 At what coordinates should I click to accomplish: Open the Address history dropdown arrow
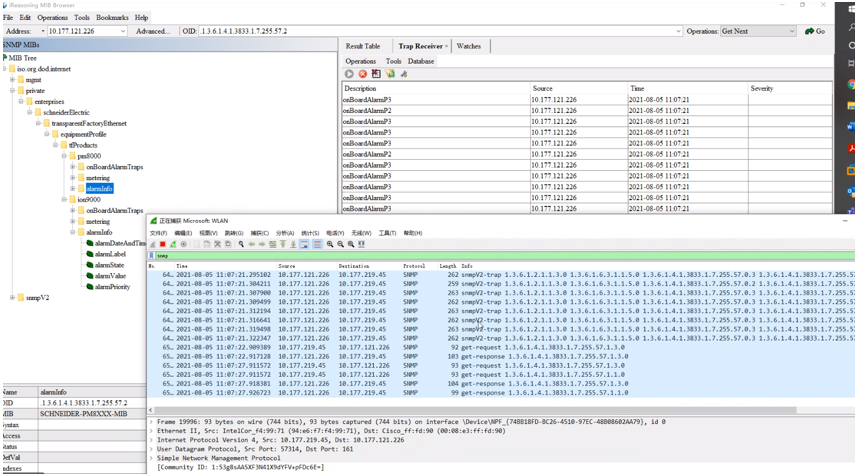pyautogui.click(x=123, y=31)
